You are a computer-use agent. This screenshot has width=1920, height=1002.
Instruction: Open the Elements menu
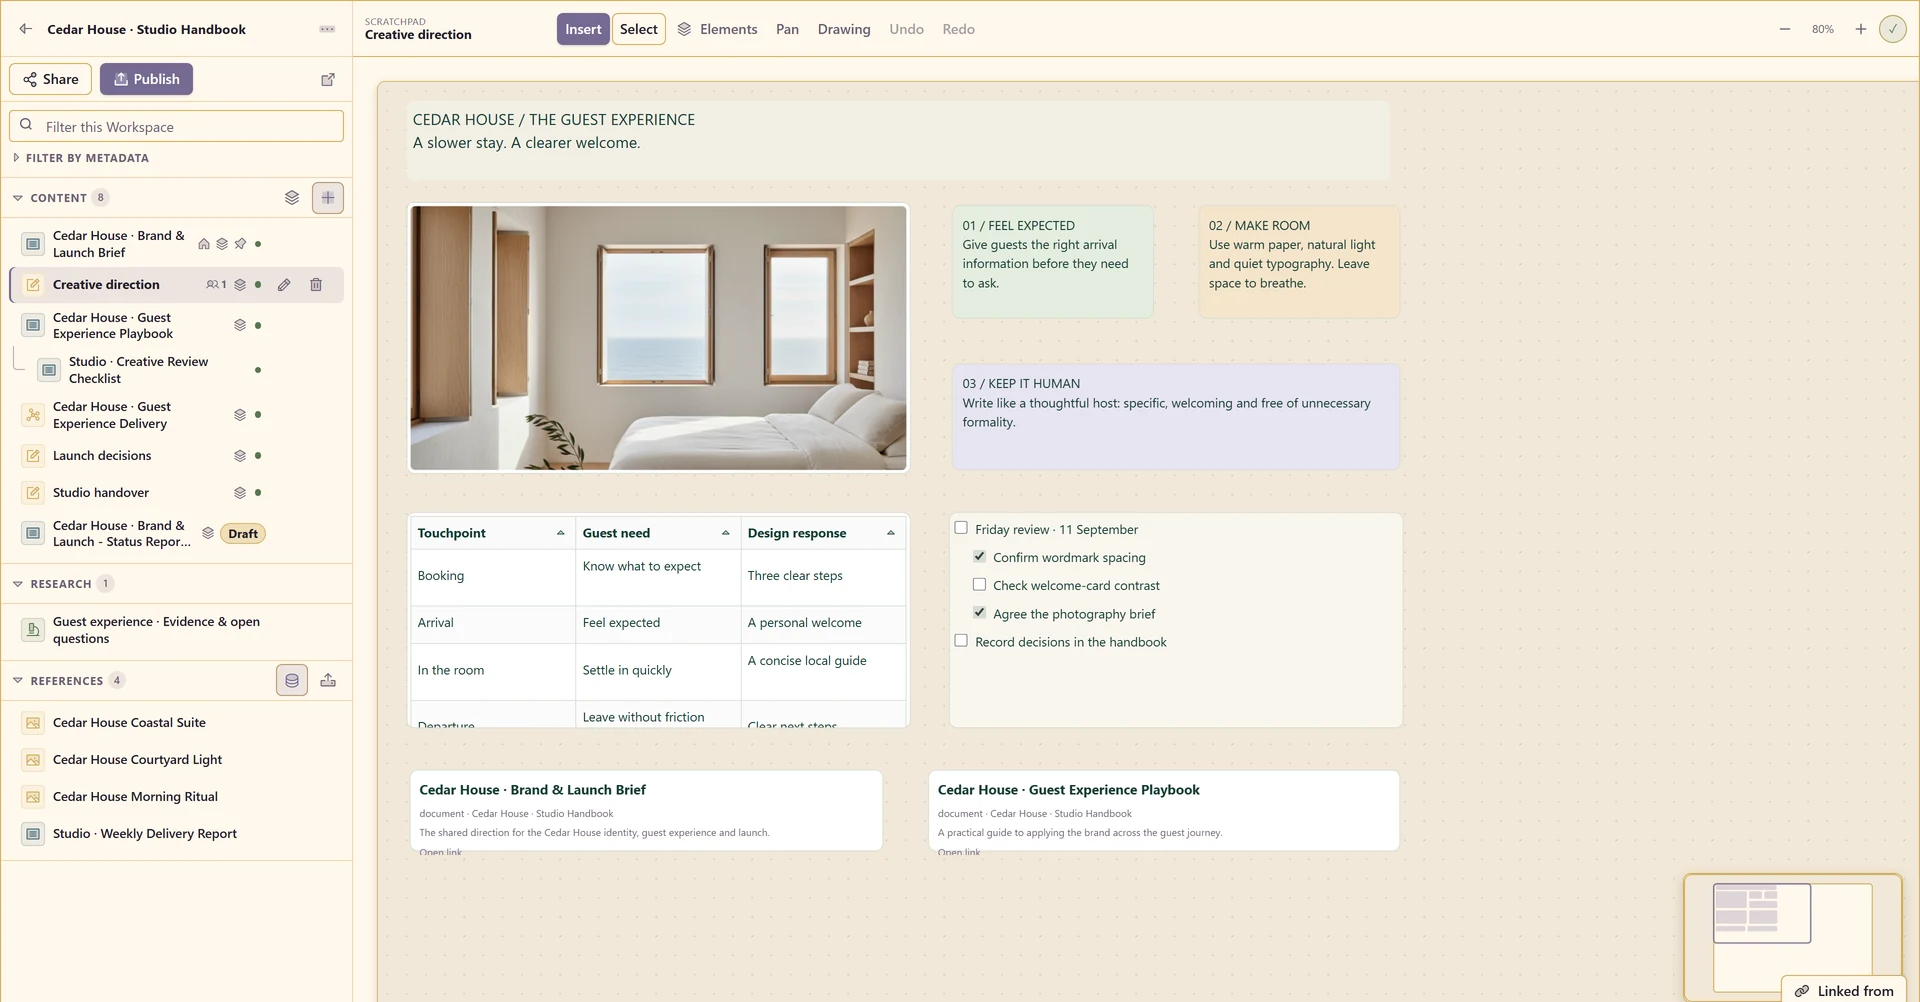click(x=718, y=29)
